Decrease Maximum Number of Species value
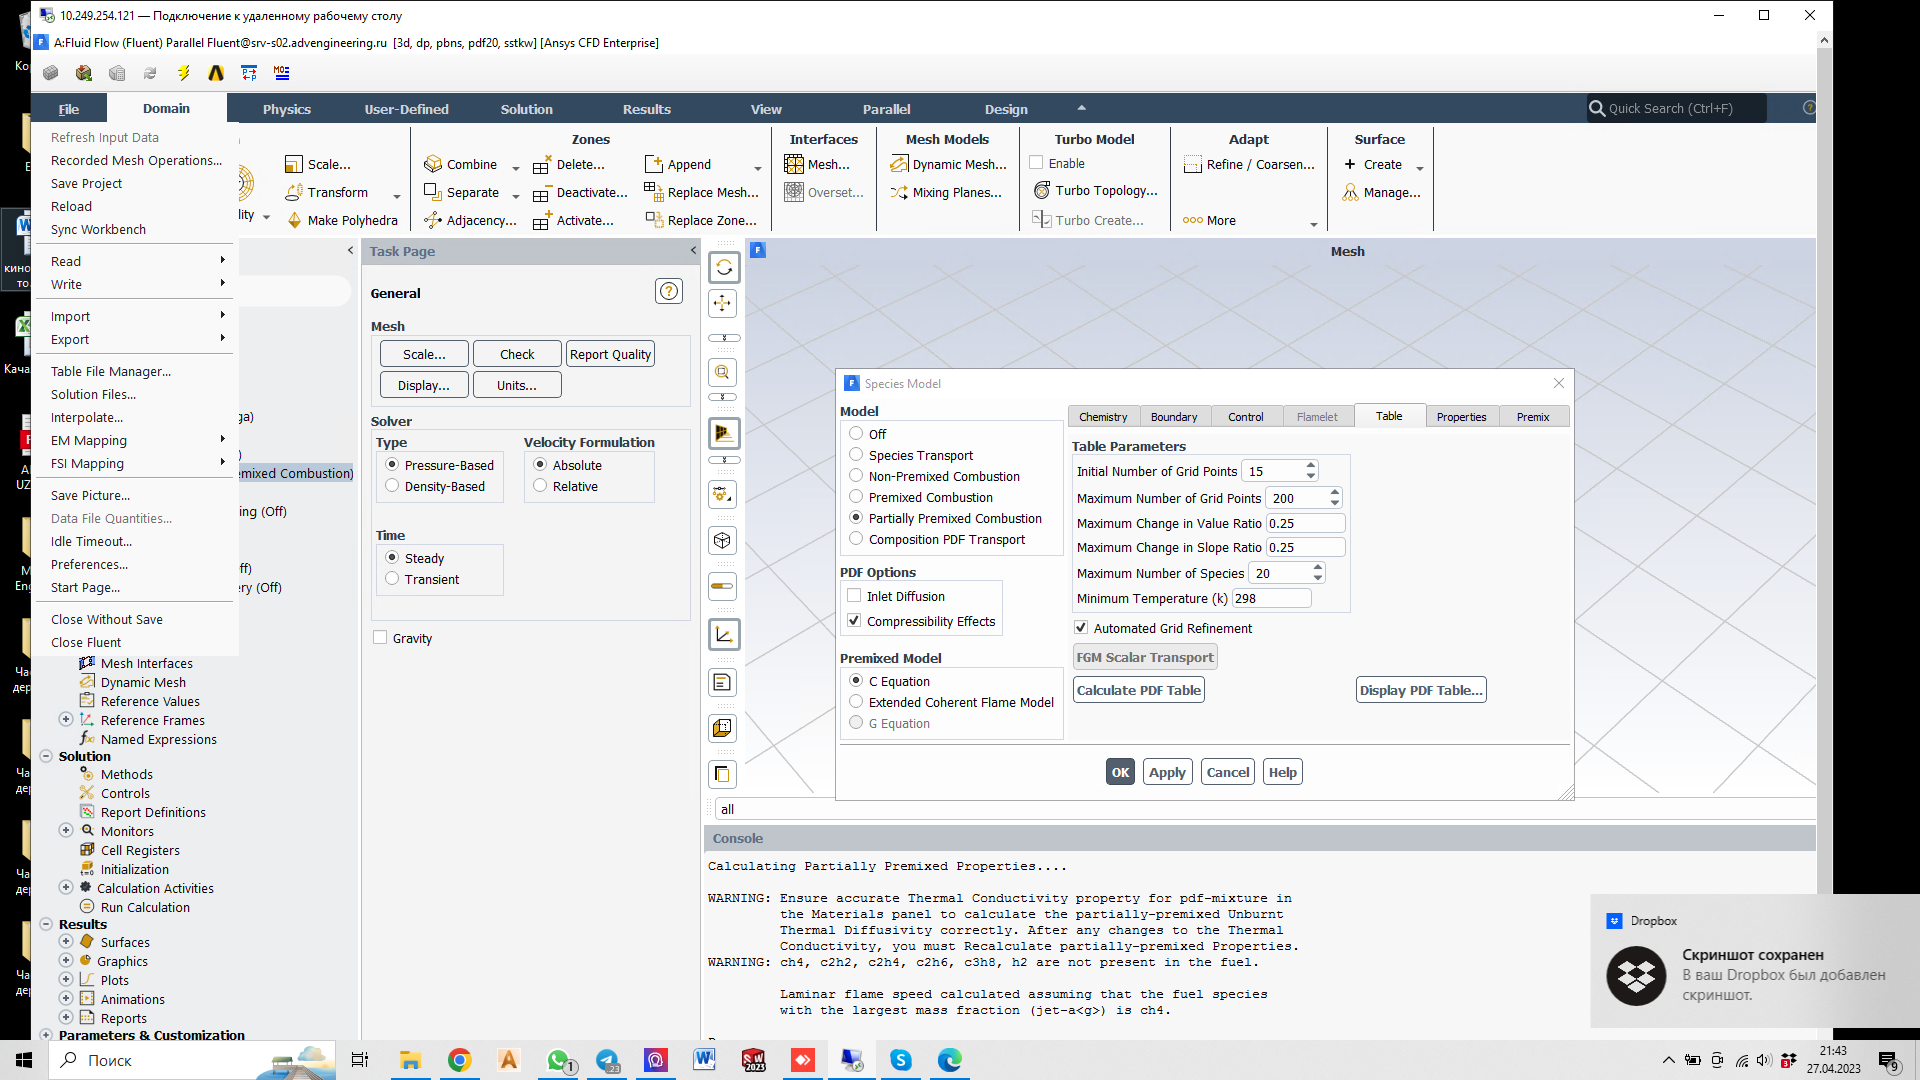Viewport: 1920px width, 1080px height. [1318, 579]
